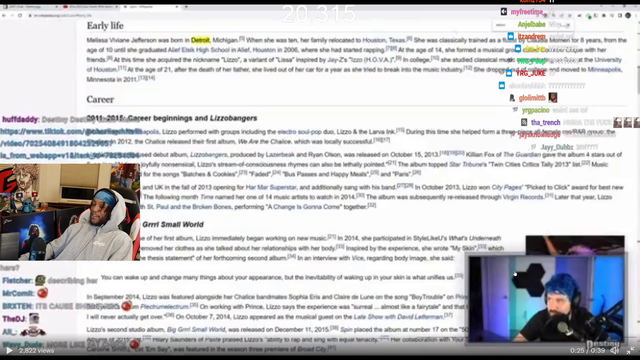Open the Har Mar Superstar link

[271, 187]
